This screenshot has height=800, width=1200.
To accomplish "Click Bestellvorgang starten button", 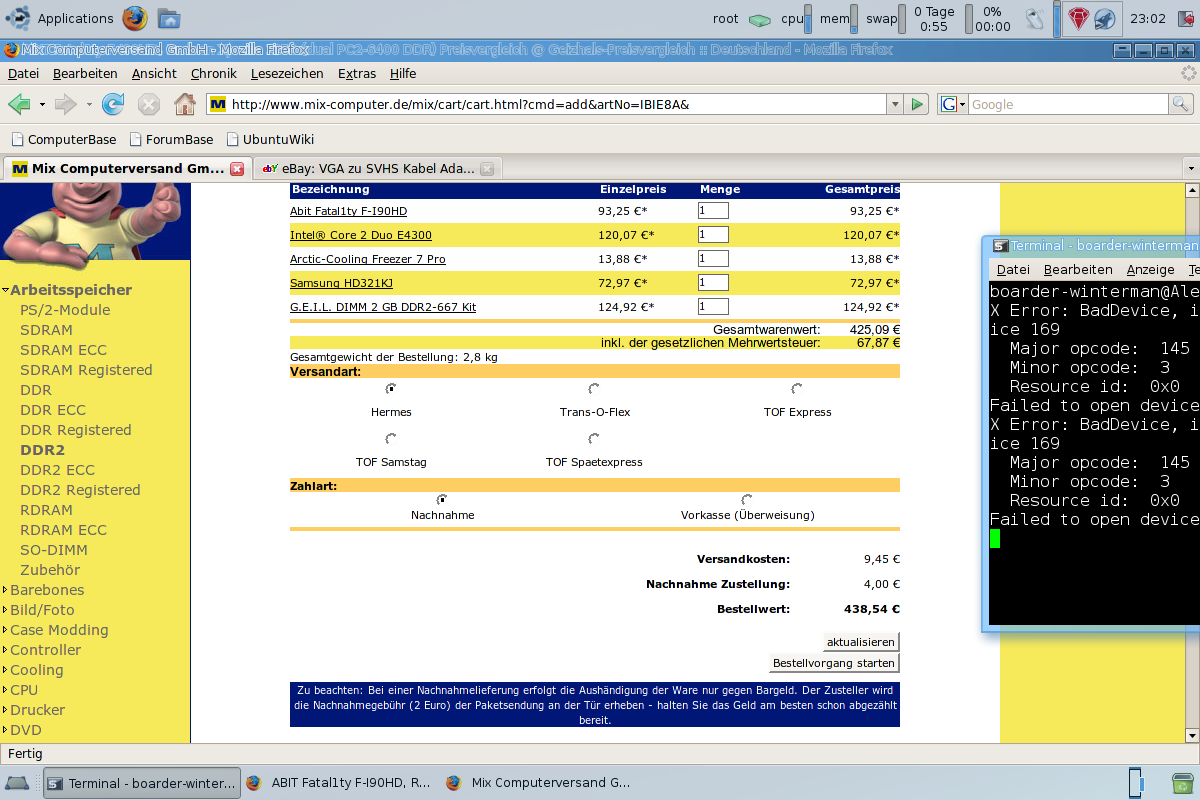I will pos(834,663).
